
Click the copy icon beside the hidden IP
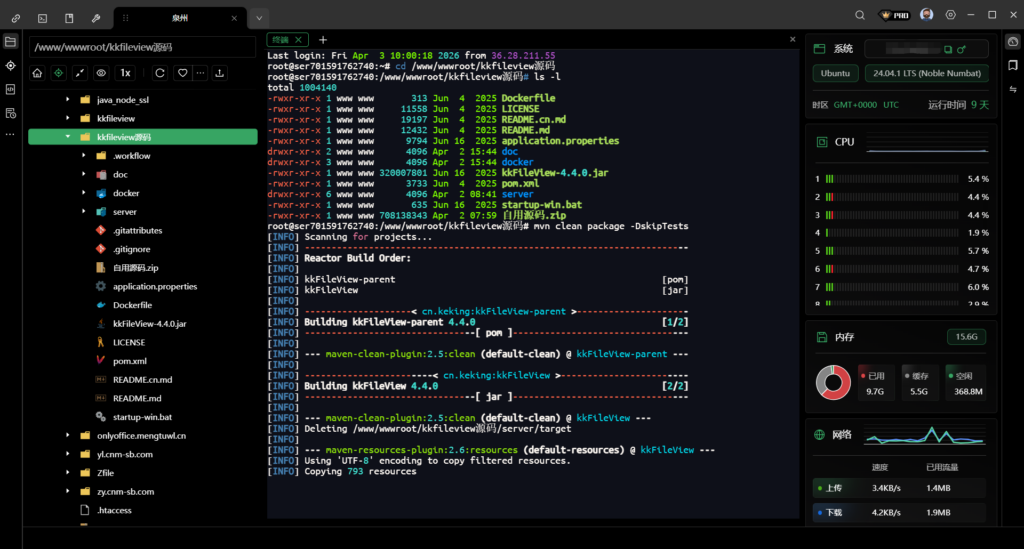click(947, 48)
